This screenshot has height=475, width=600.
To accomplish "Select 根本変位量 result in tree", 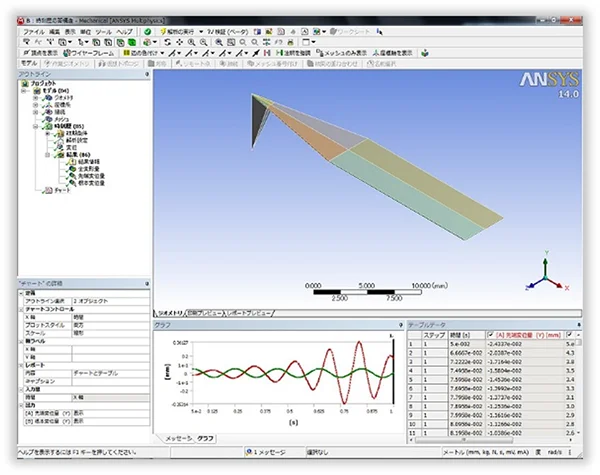I will [x=87, y=183].
